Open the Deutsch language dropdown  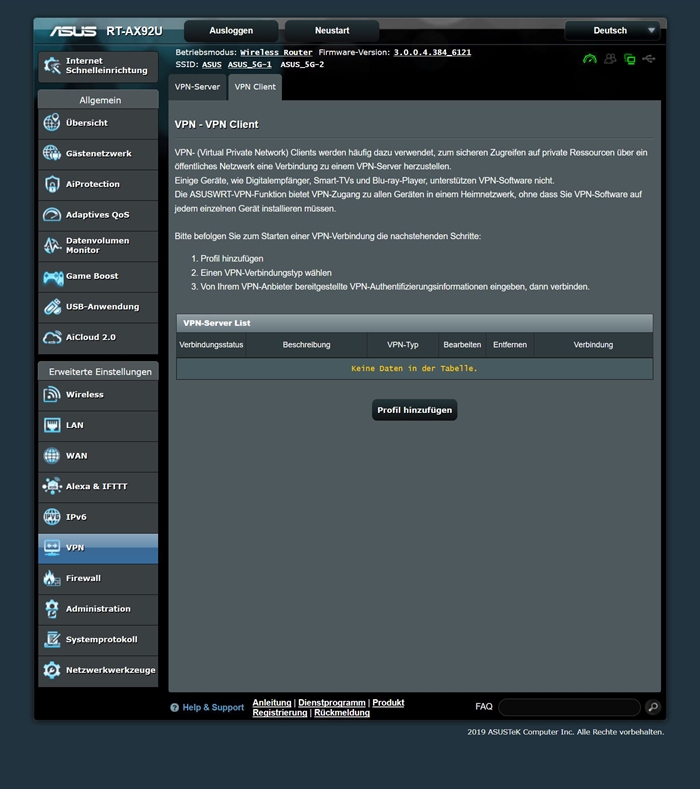[x=613, y=31]
